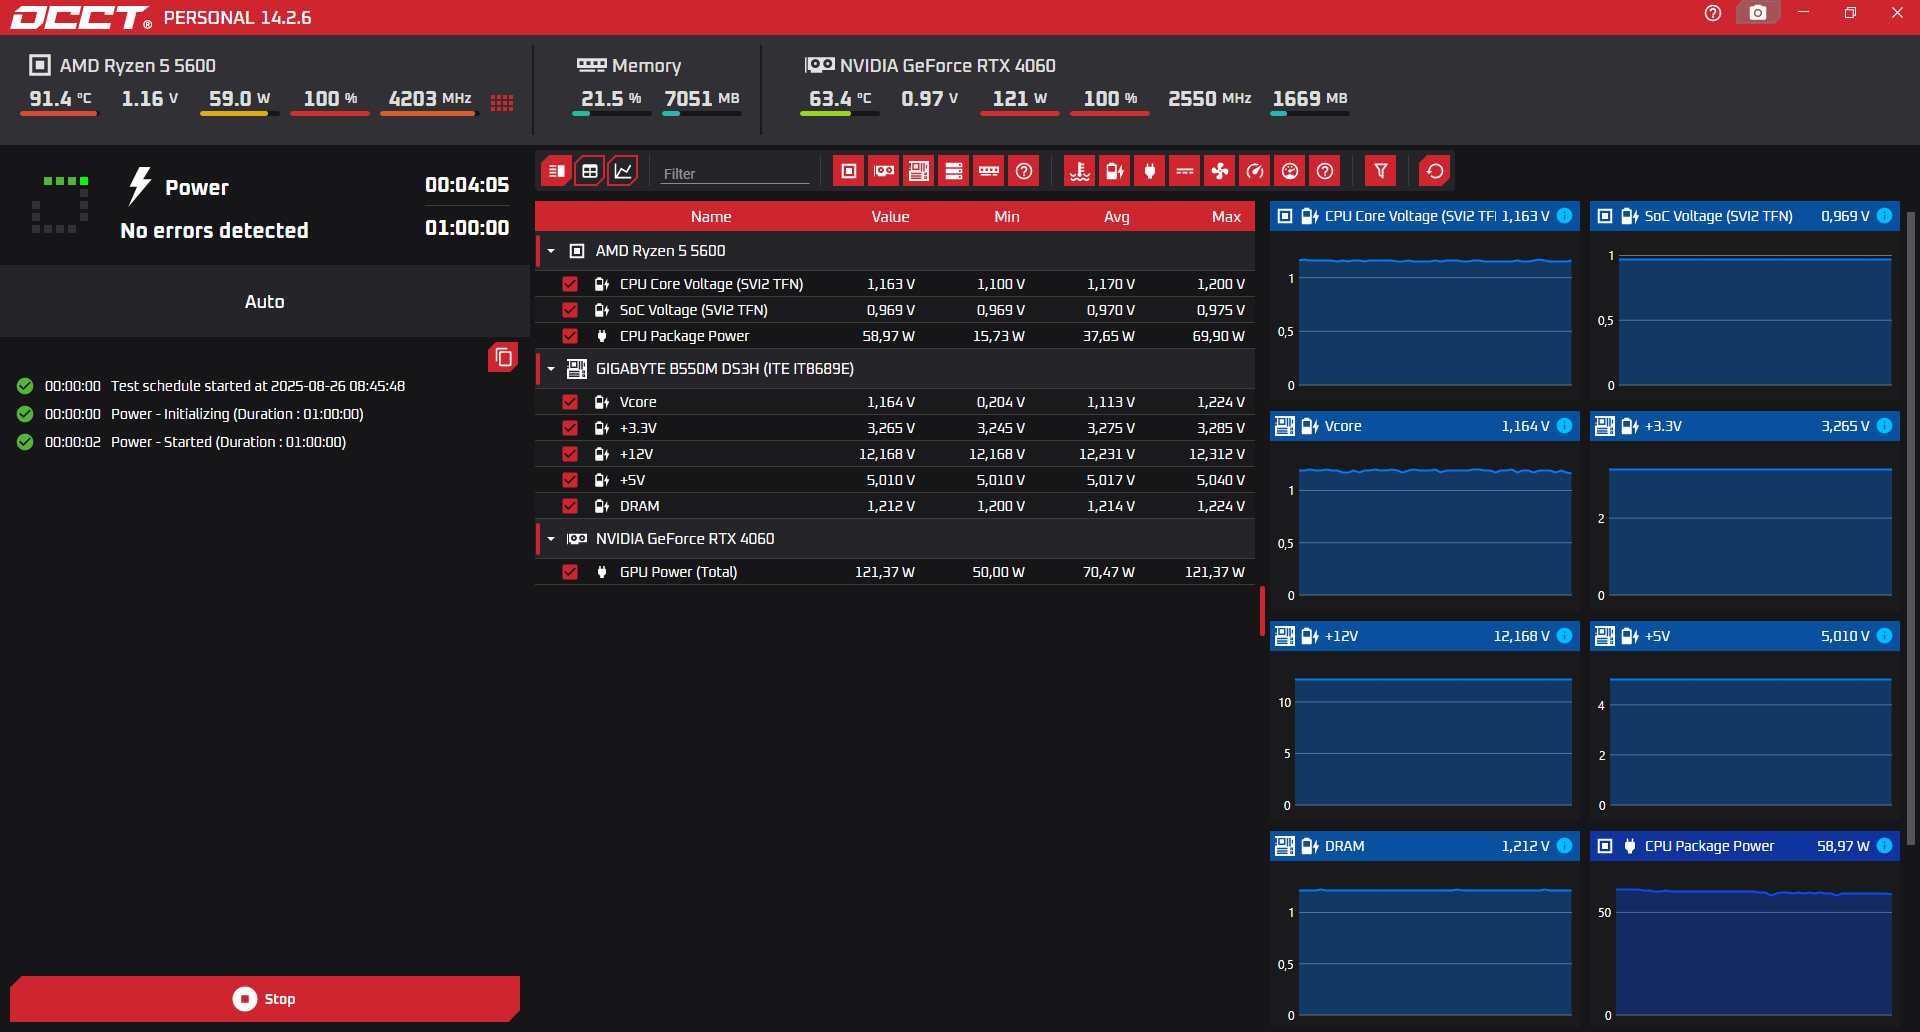Take a screenshot with camera icon

(x=1758, y=13)
